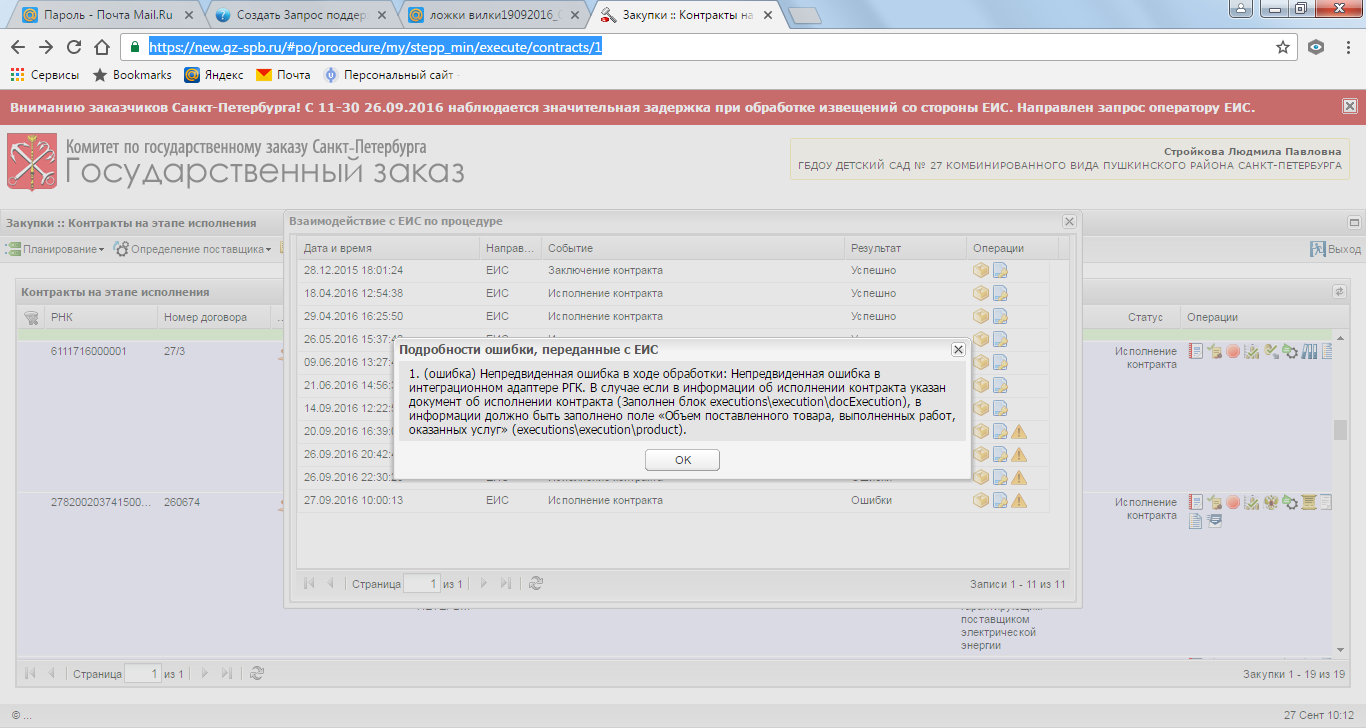
Task: Sort main grid by 'Номер договора' header
Action: [x=213, y=318]
